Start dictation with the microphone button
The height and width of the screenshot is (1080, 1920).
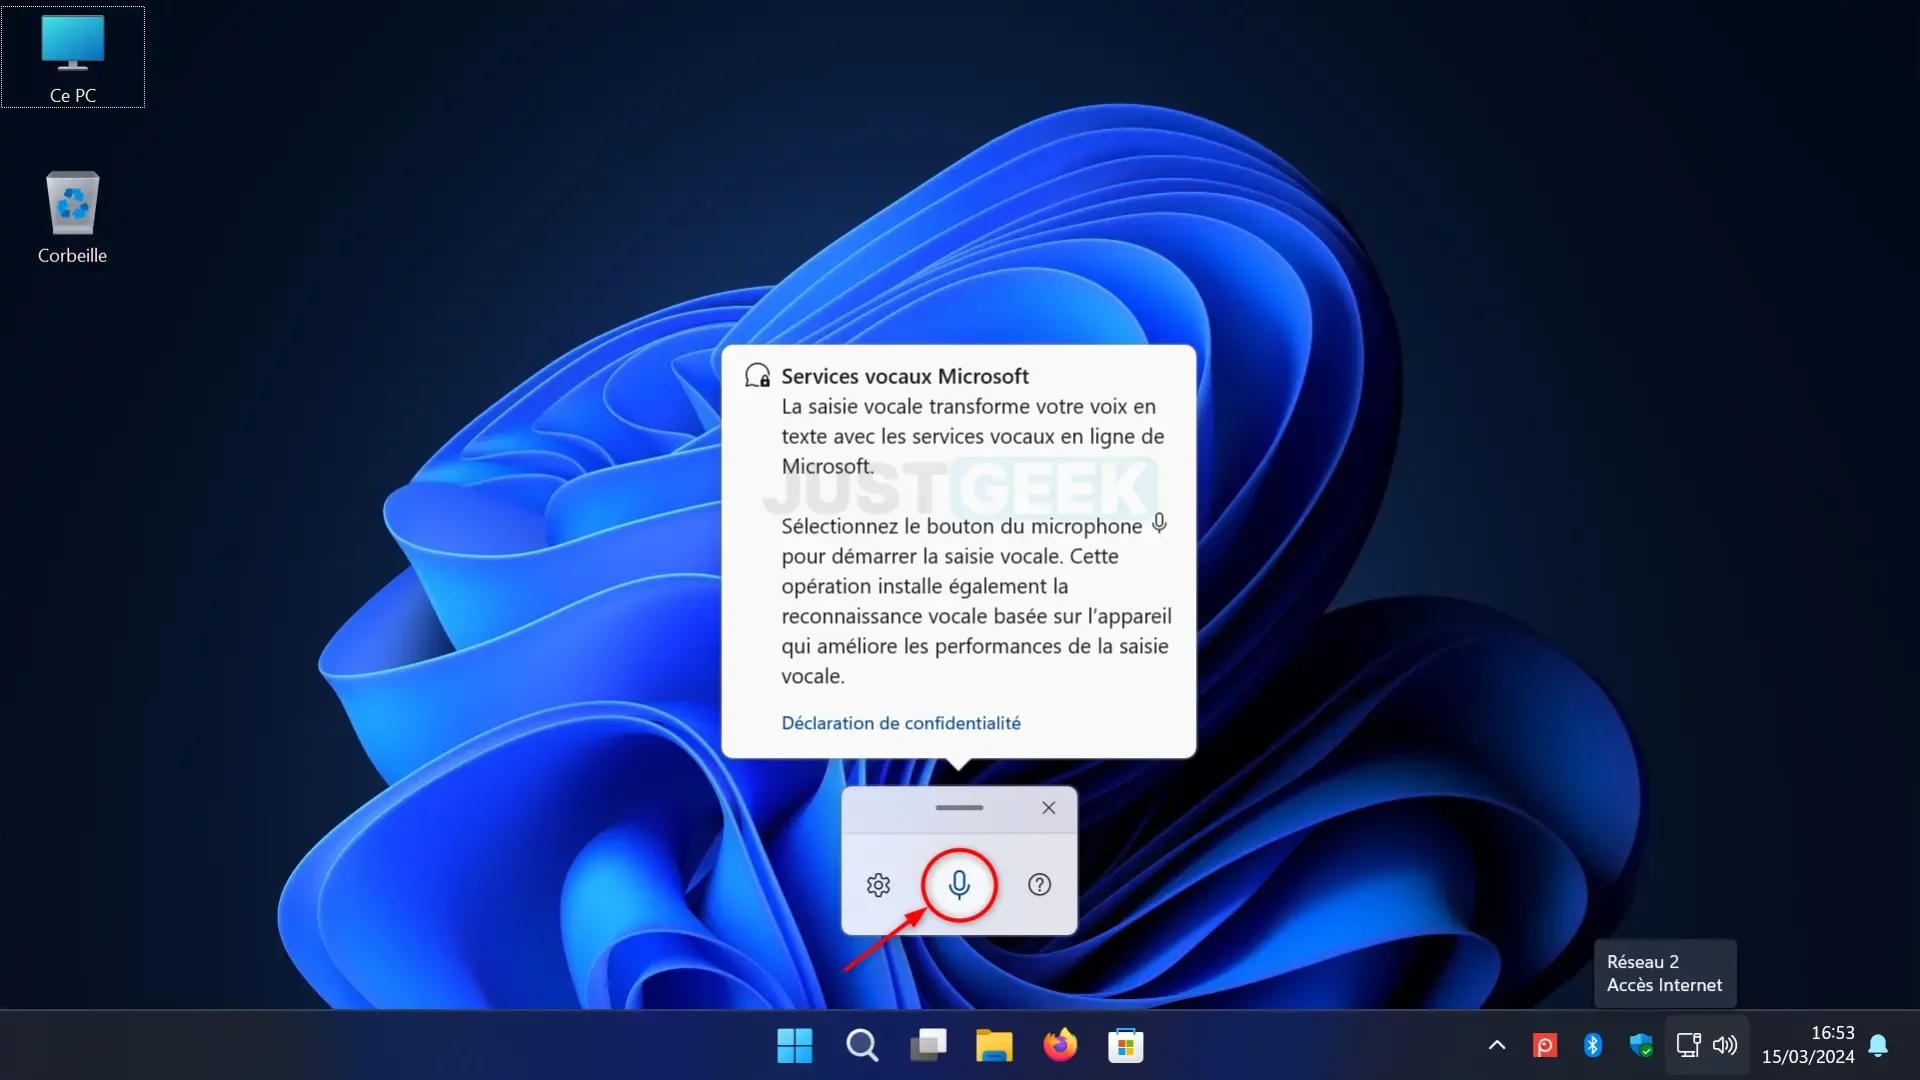point(959,885)
